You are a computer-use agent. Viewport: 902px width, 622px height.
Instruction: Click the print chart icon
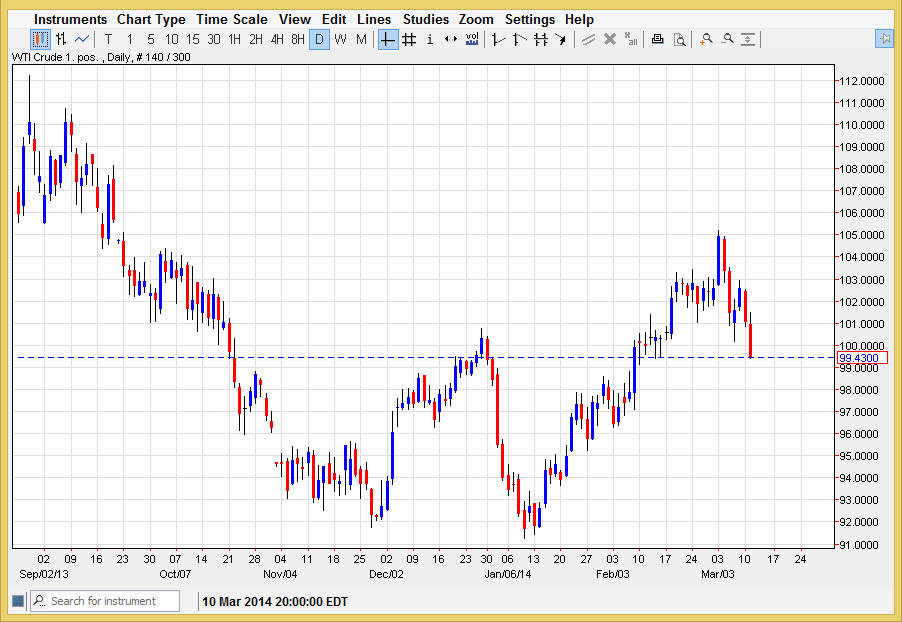click(657, 39)
